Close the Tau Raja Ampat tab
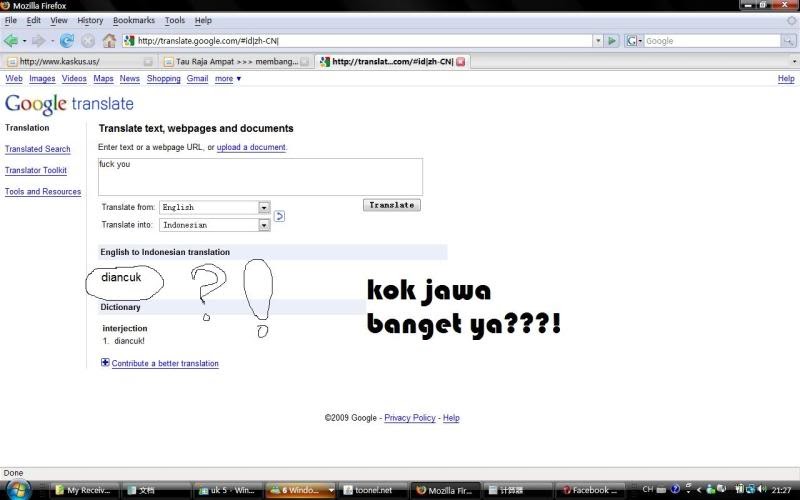 coord(305,62)
